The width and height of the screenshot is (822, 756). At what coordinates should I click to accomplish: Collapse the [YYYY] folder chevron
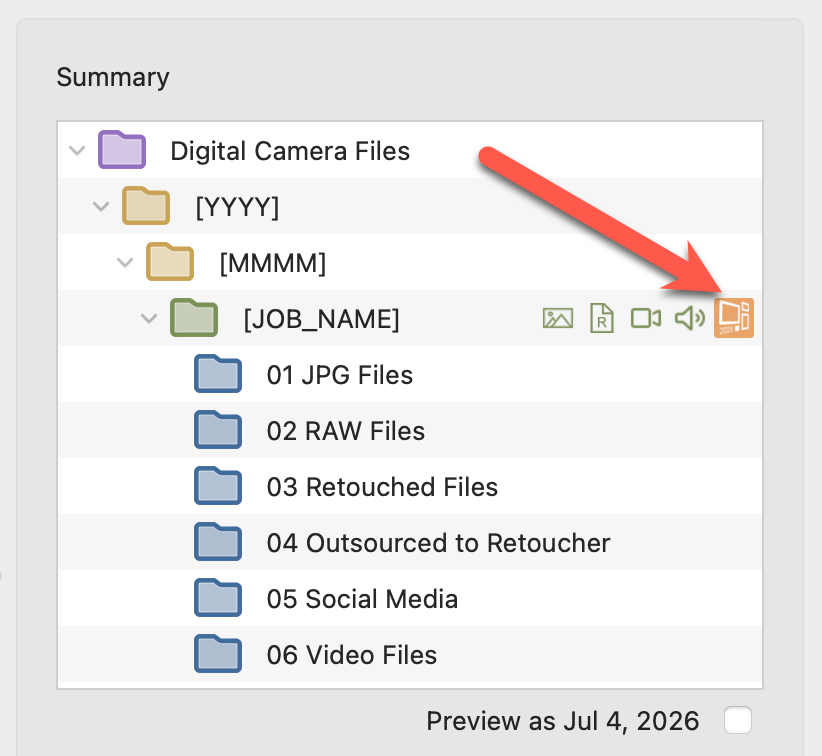tap(100, 207)
